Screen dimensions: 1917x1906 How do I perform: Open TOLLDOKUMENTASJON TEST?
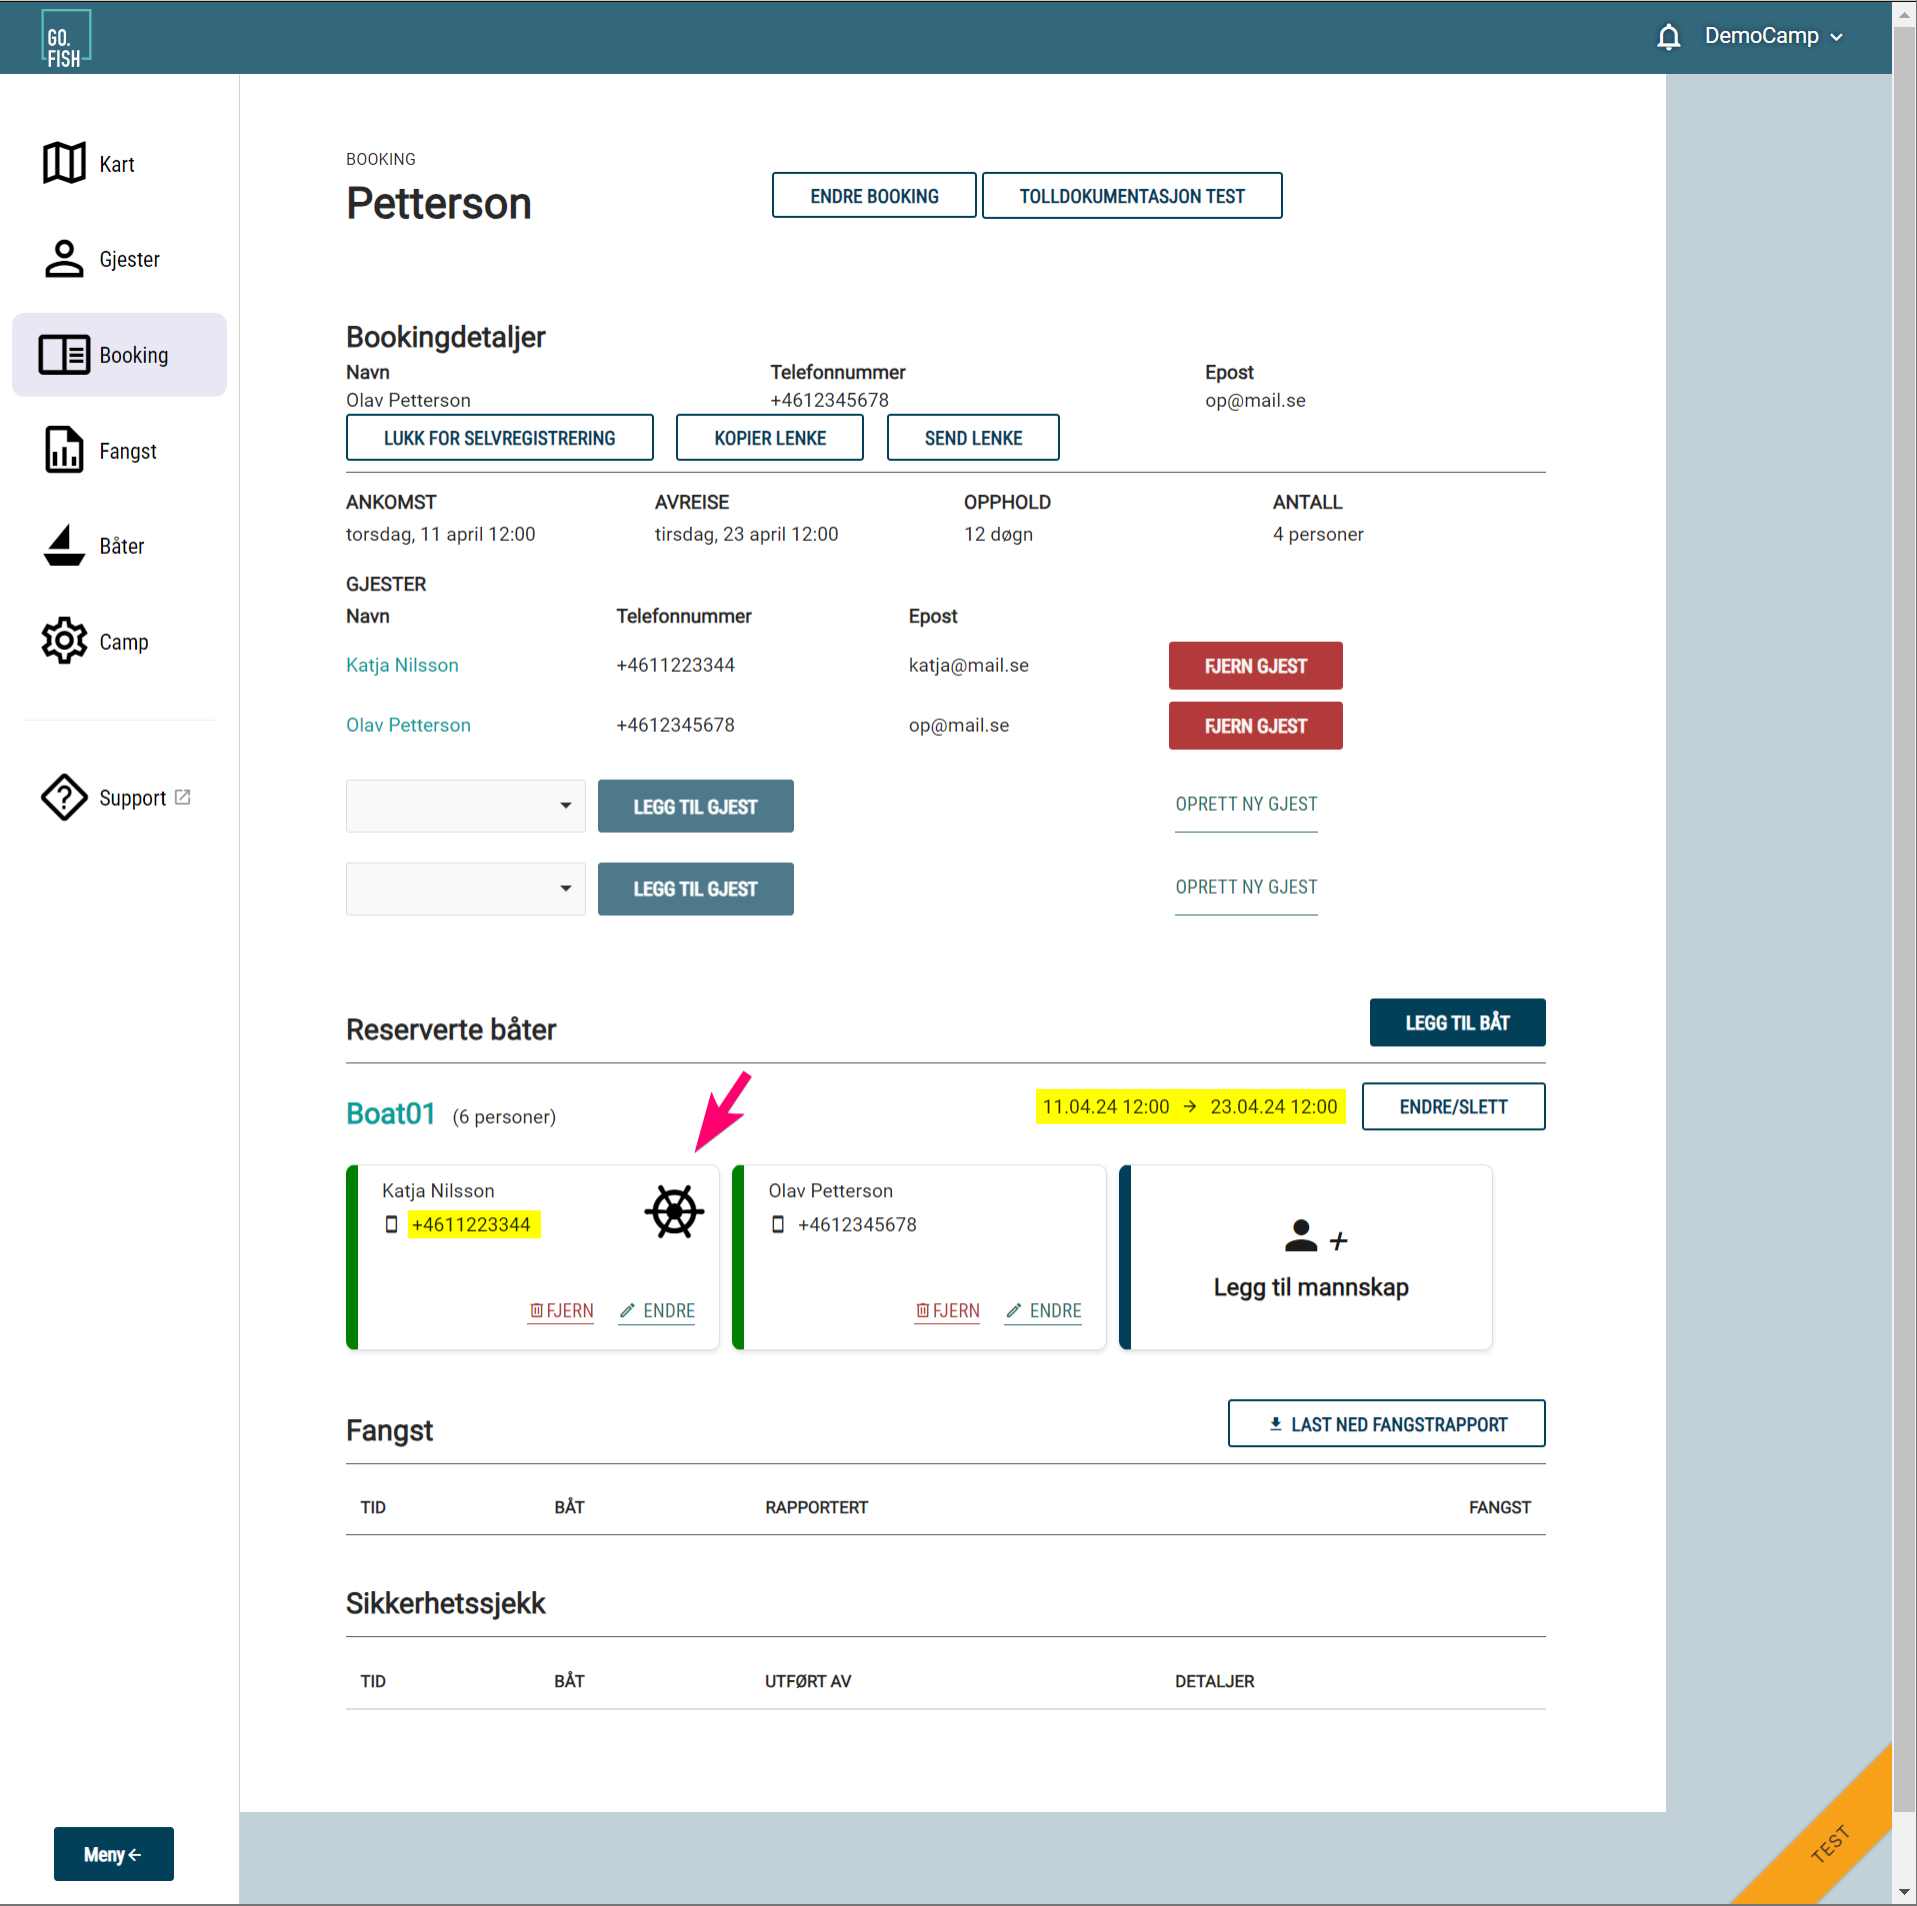click(1132, 195)
